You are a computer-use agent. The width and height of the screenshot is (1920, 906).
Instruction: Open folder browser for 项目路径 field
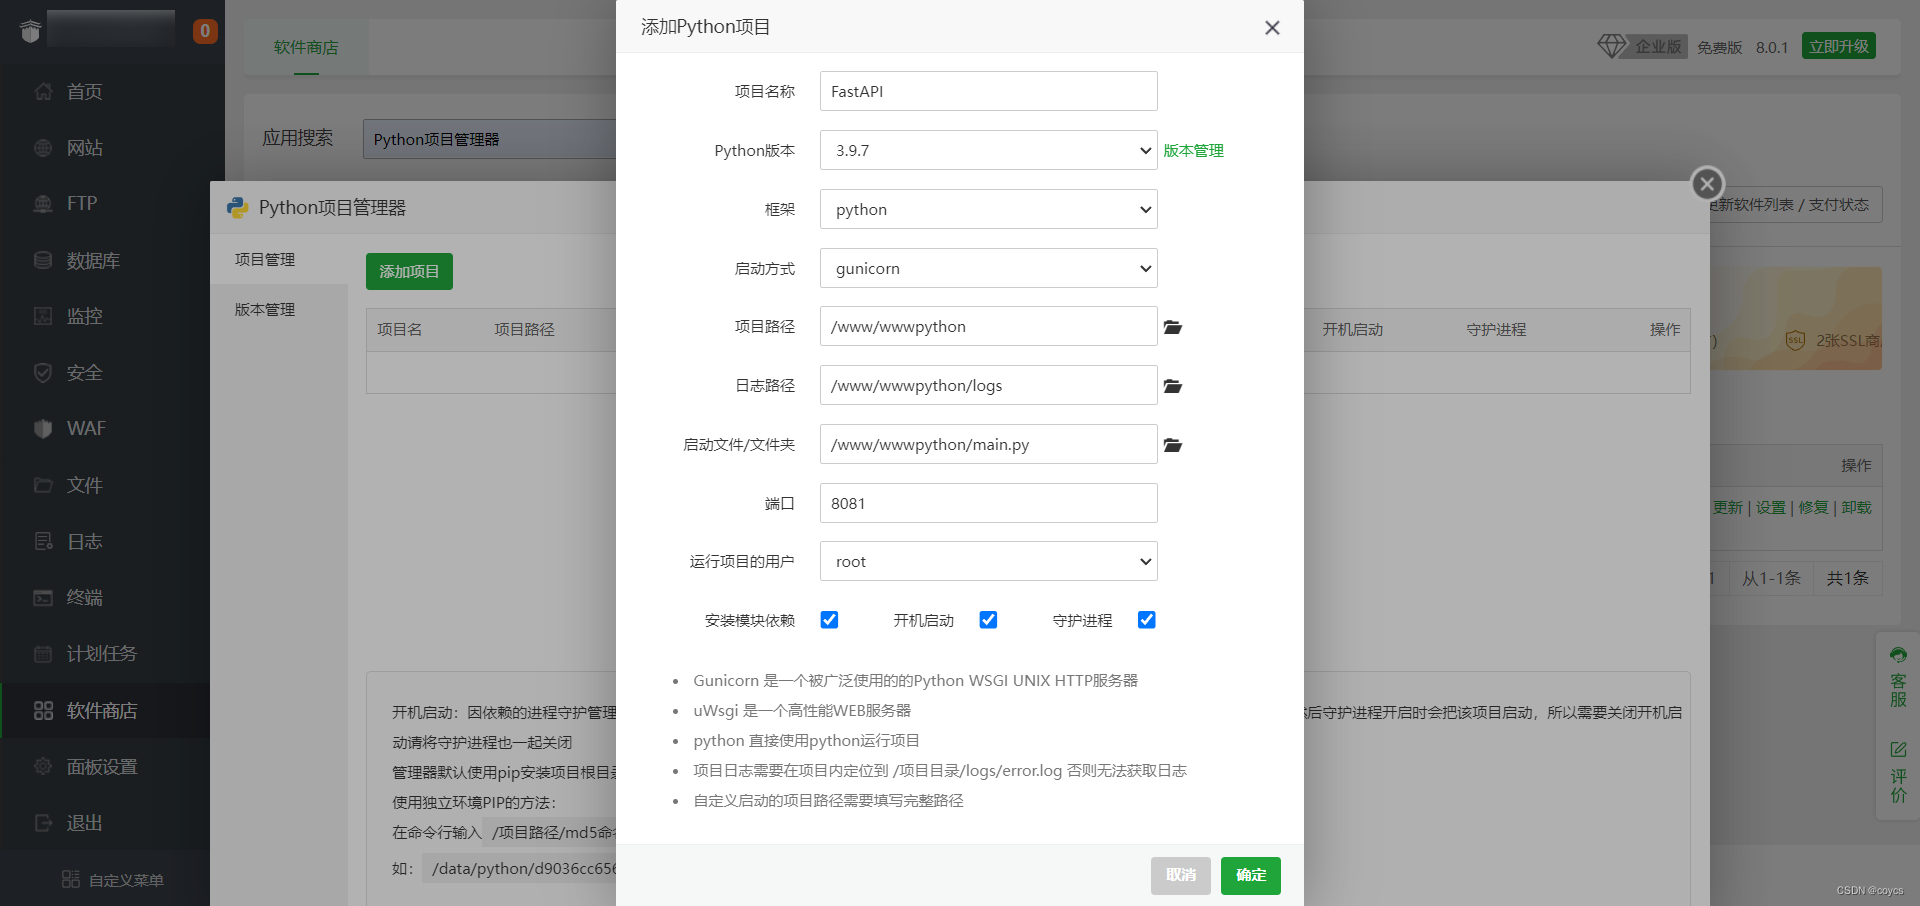(1173, 327)
